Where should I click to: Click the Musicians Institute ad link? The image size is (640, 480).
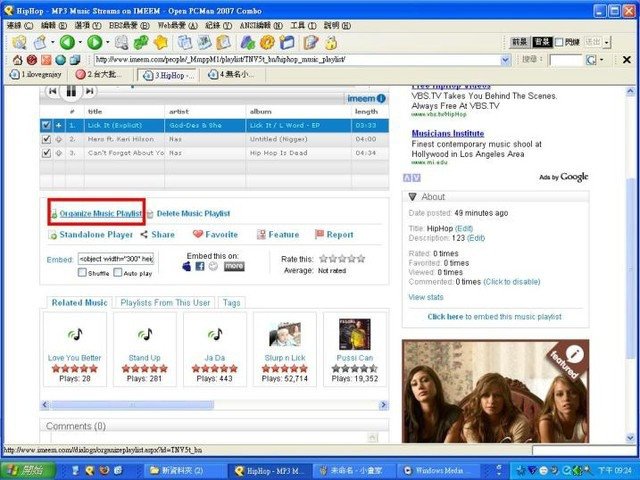click(448, 133)
